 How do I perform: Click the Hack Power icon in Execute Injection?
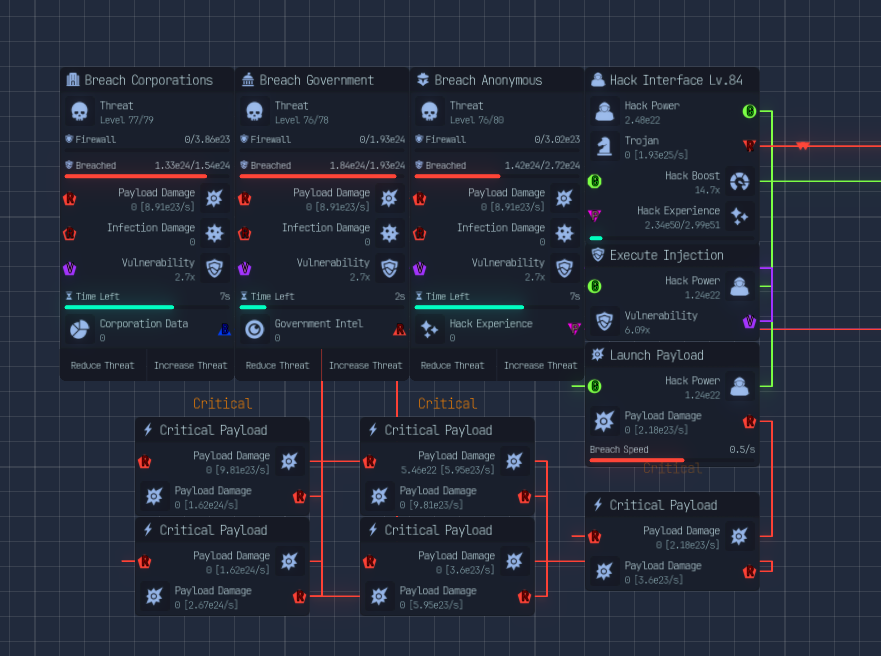[739, 287]
